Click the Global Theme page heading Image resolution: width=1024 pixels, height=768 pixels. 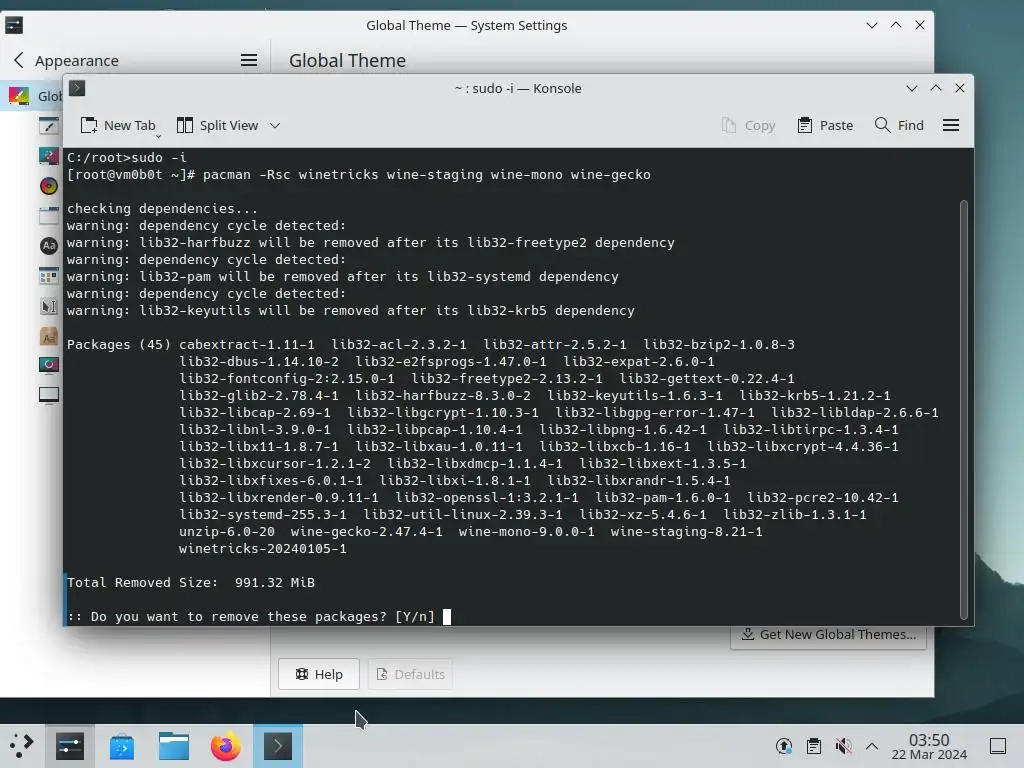347,60
